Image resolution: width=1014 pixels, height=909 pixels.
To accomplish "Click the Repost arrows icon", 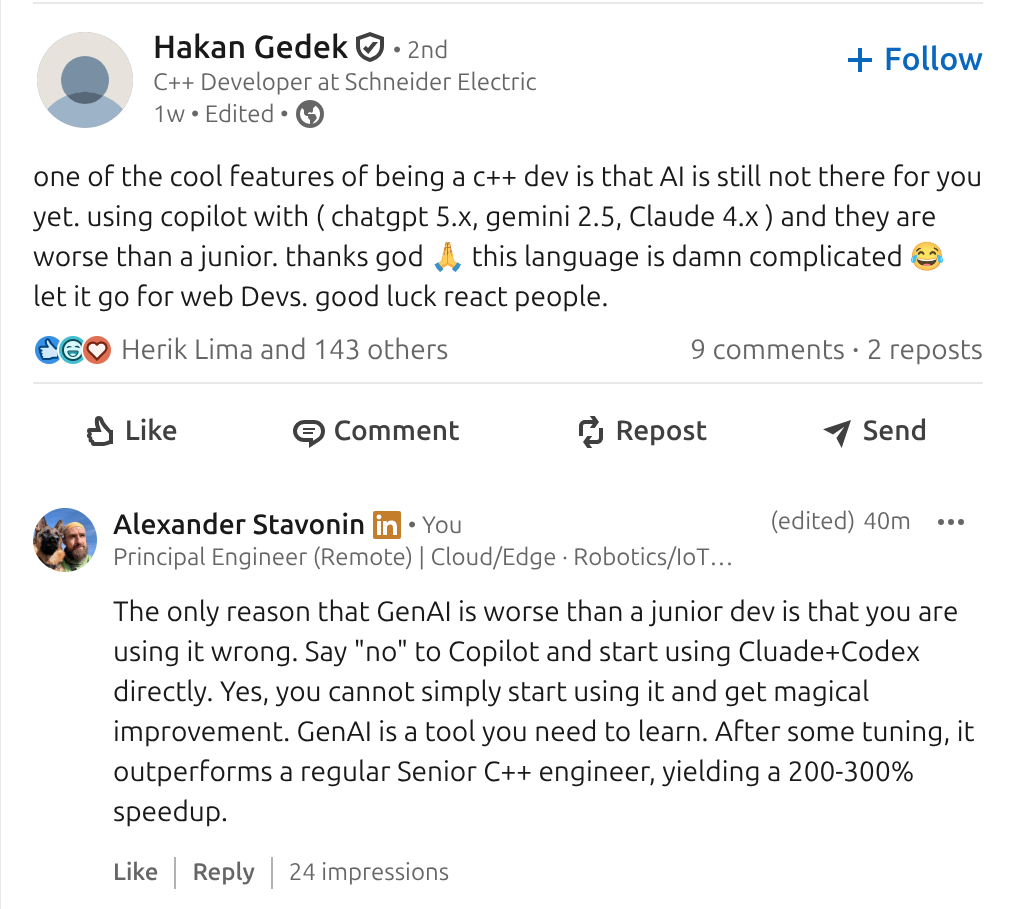I will point(591,432).
